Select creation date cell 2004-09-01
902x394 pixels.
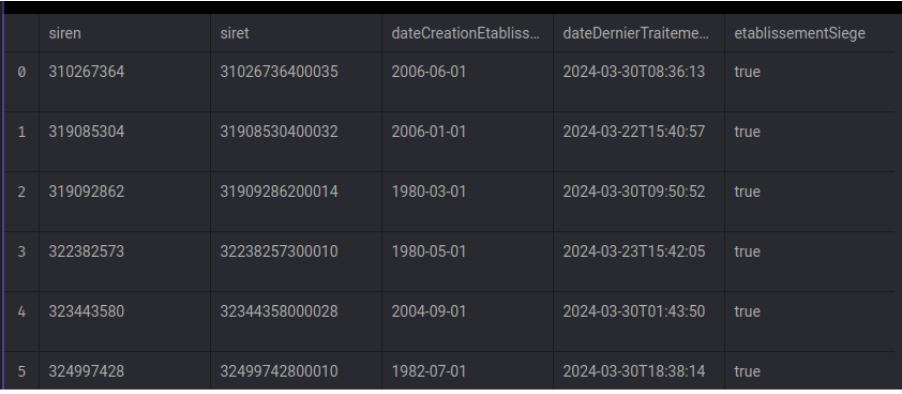[429, 311]
